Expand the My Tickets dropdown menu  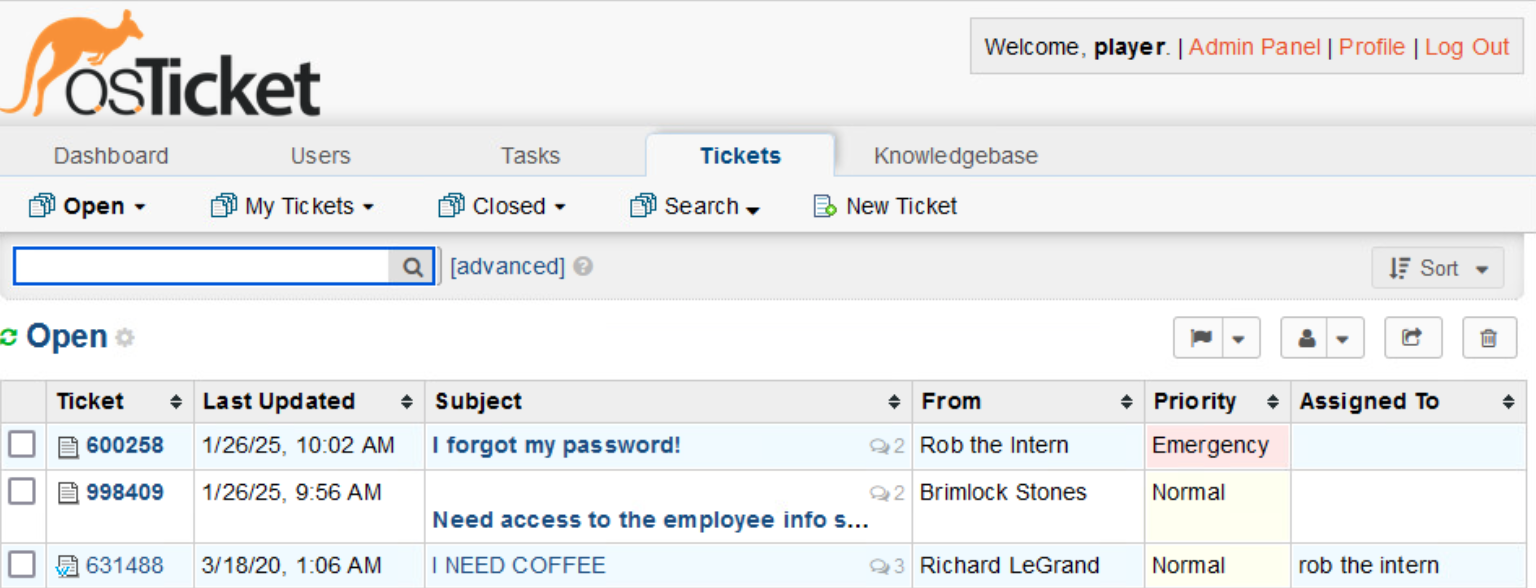point(292,207)
